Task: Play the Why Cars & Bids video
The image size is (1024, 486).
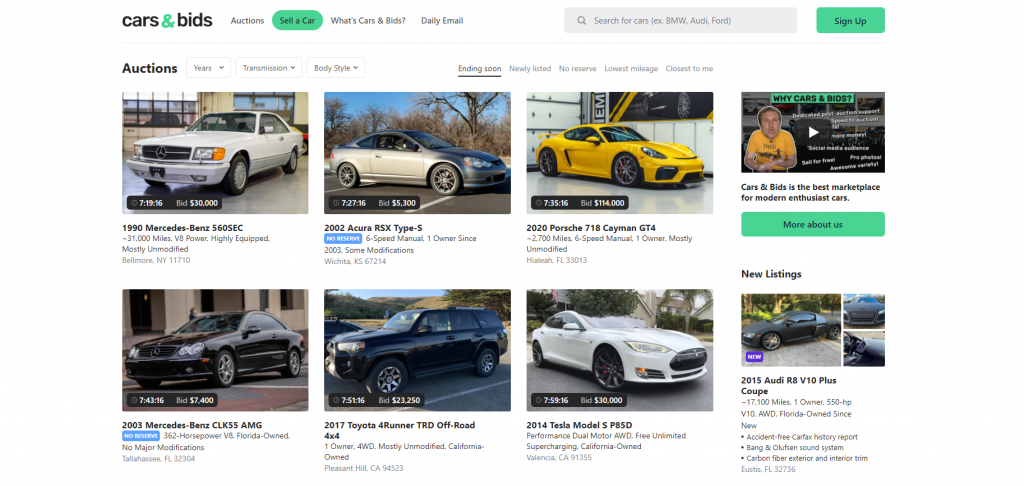Action: click(x=813, y=133)
